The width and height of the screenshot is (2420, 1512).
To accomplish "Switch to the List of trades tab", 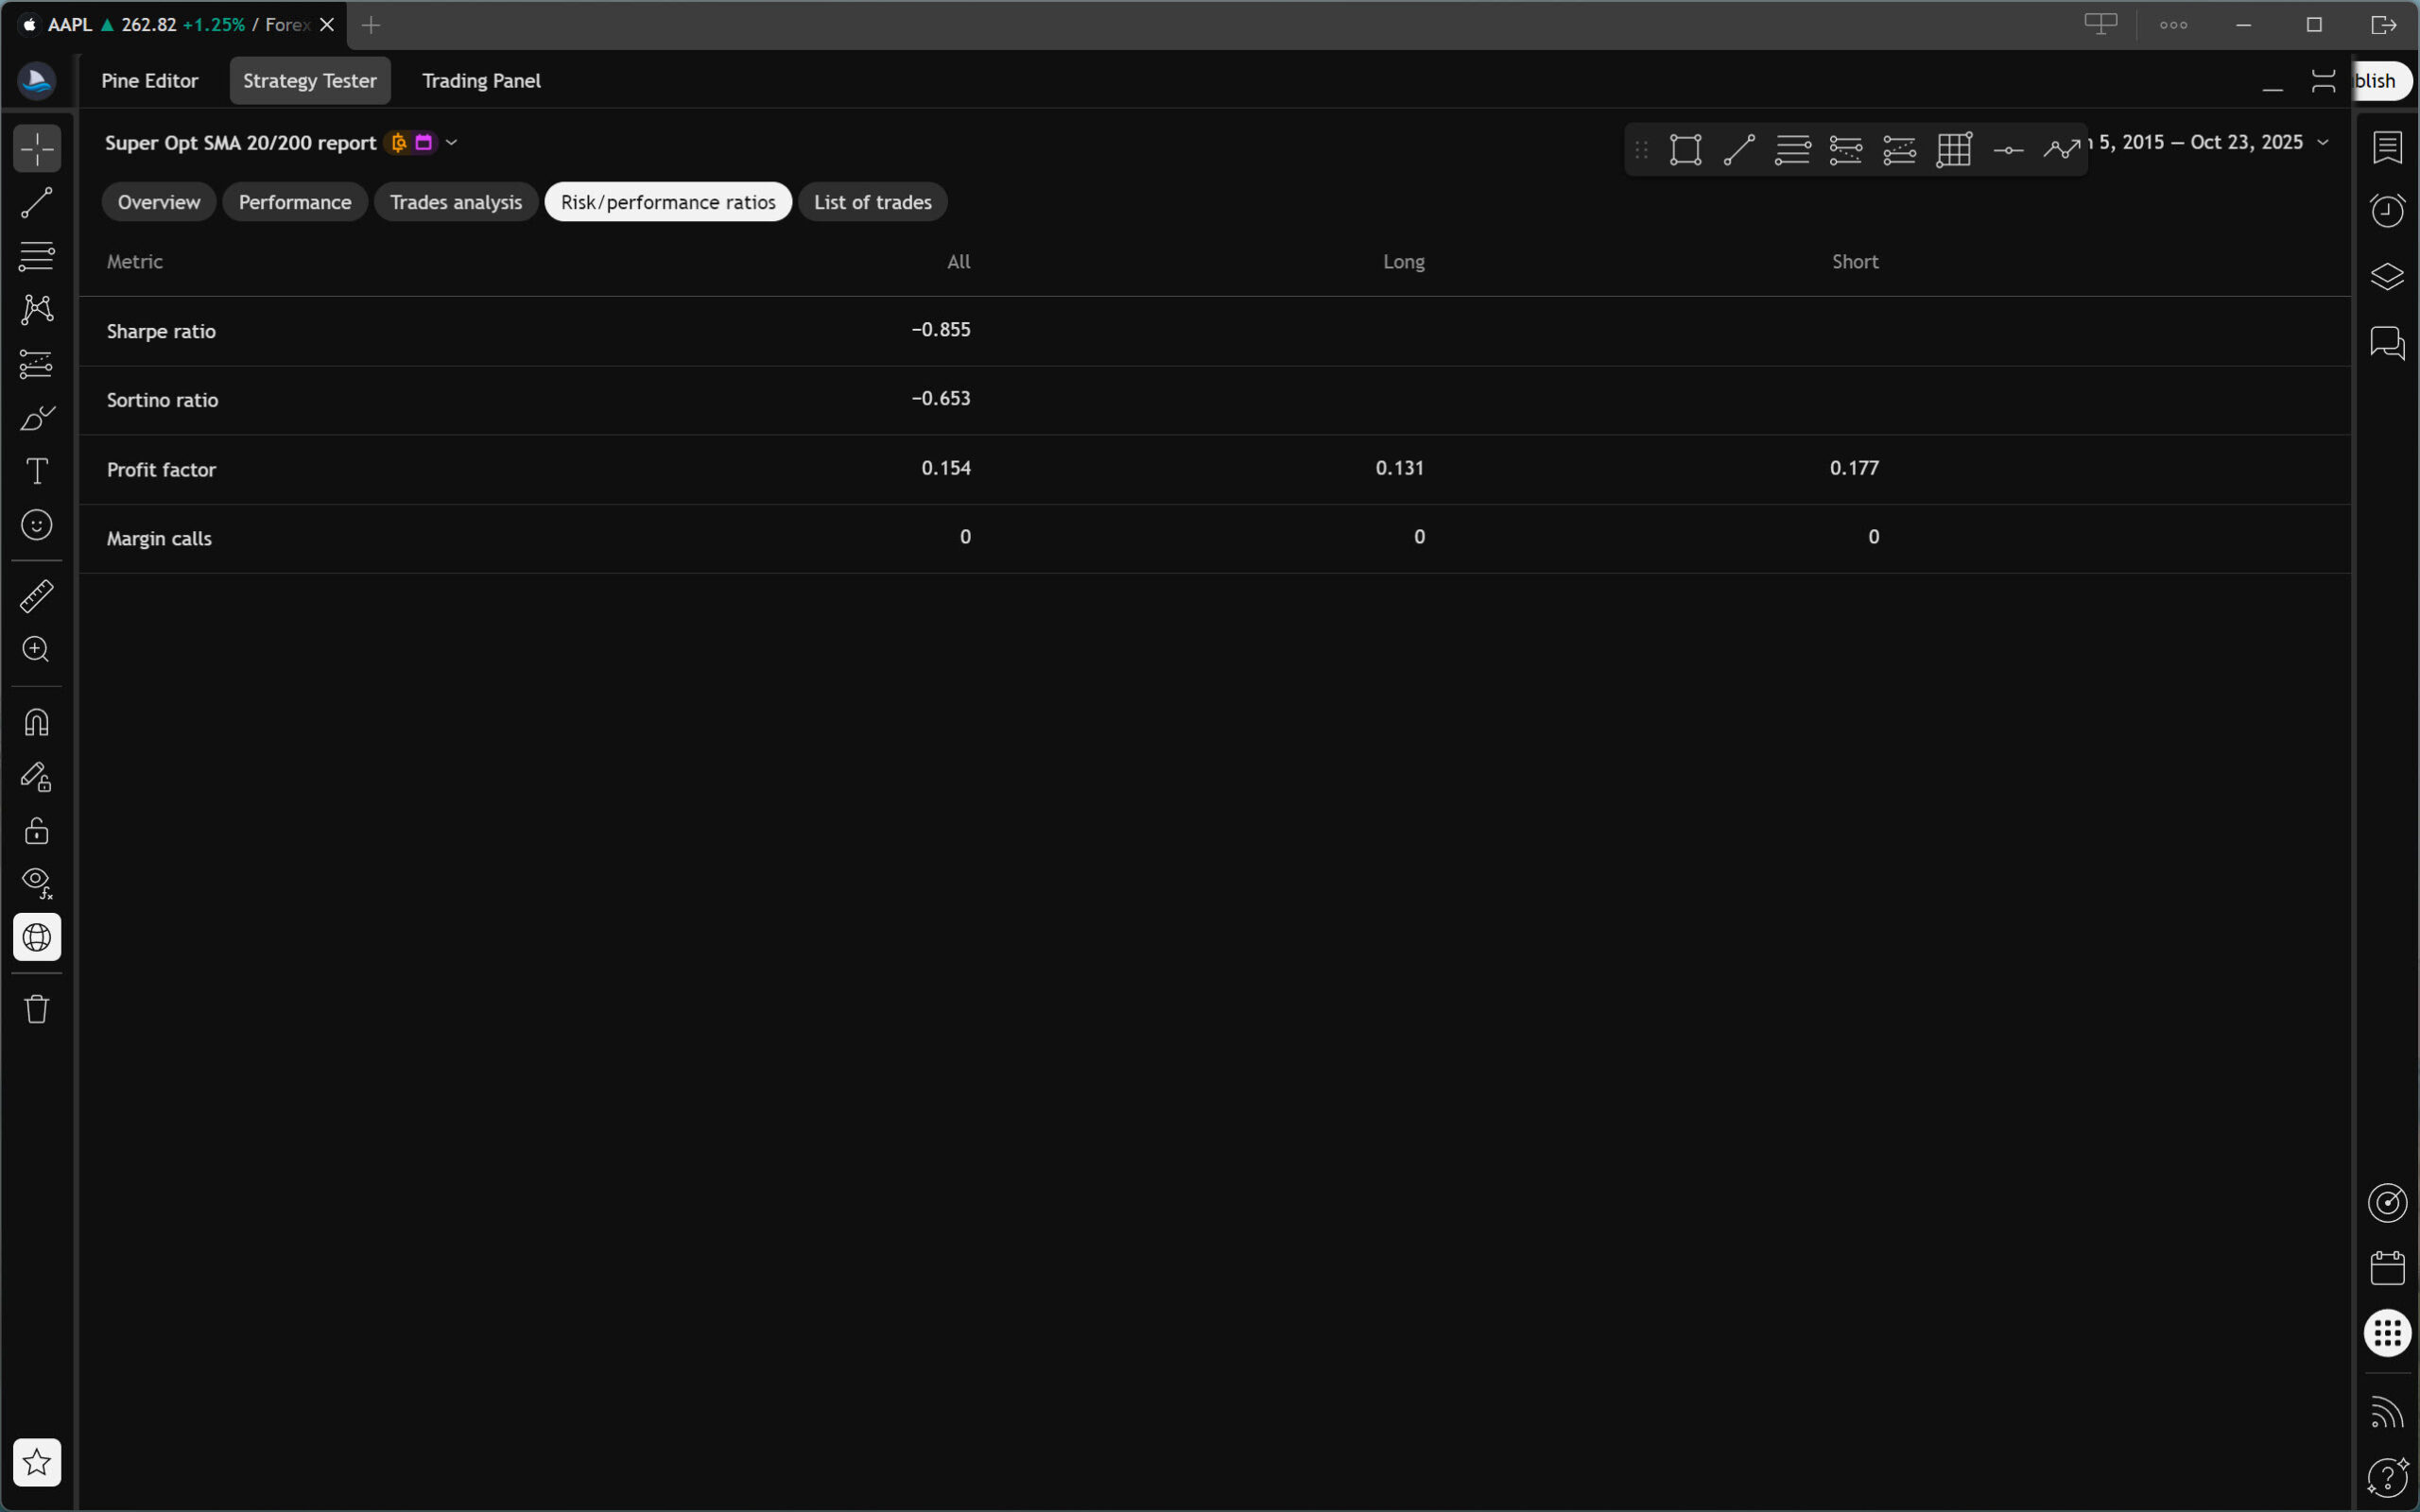I will click(x=872, y=202).
